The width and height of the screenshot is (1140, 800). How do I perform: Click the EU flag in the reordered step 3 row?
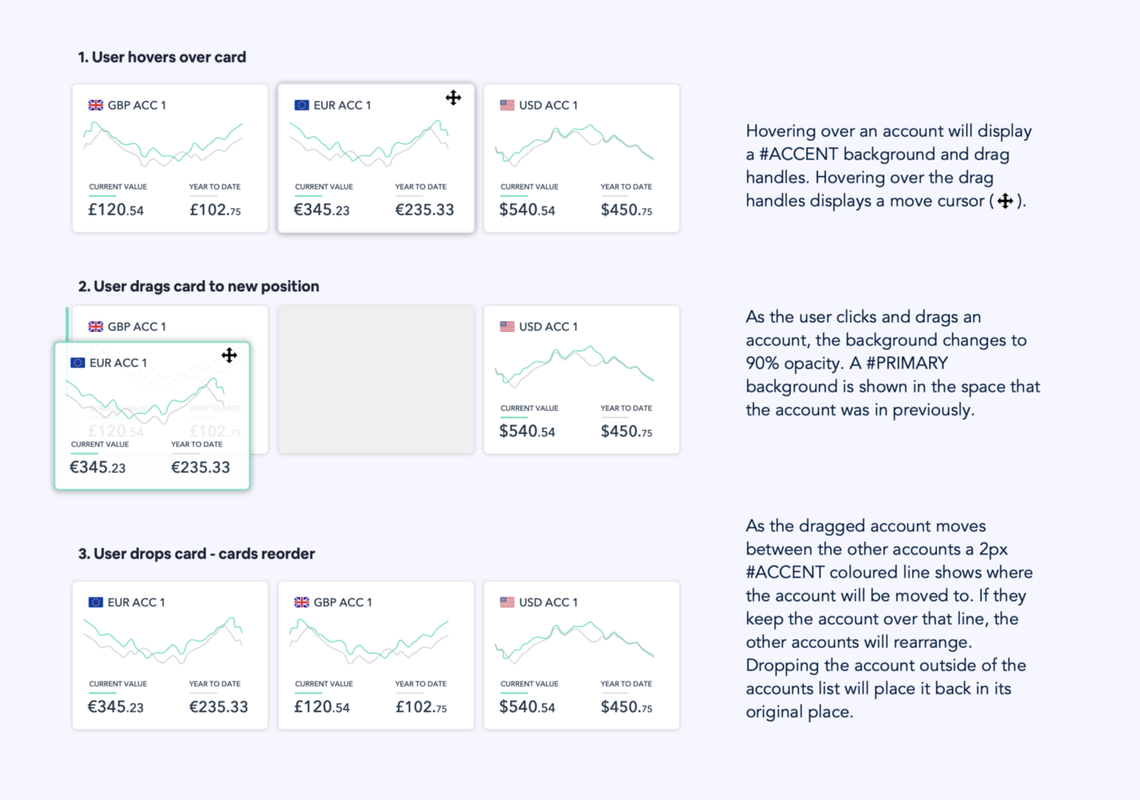point(96,602)
